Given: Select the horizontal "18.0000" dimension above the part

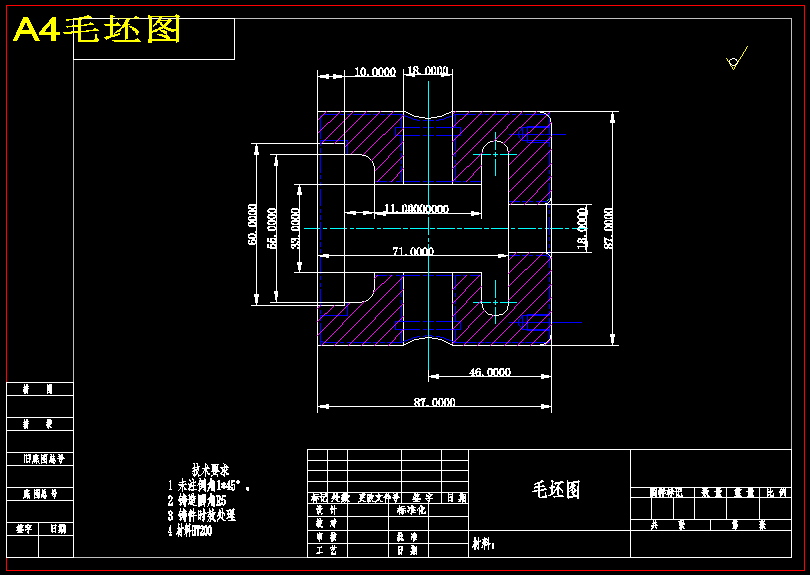Looking at the screenshot, I should coord(428,70).
